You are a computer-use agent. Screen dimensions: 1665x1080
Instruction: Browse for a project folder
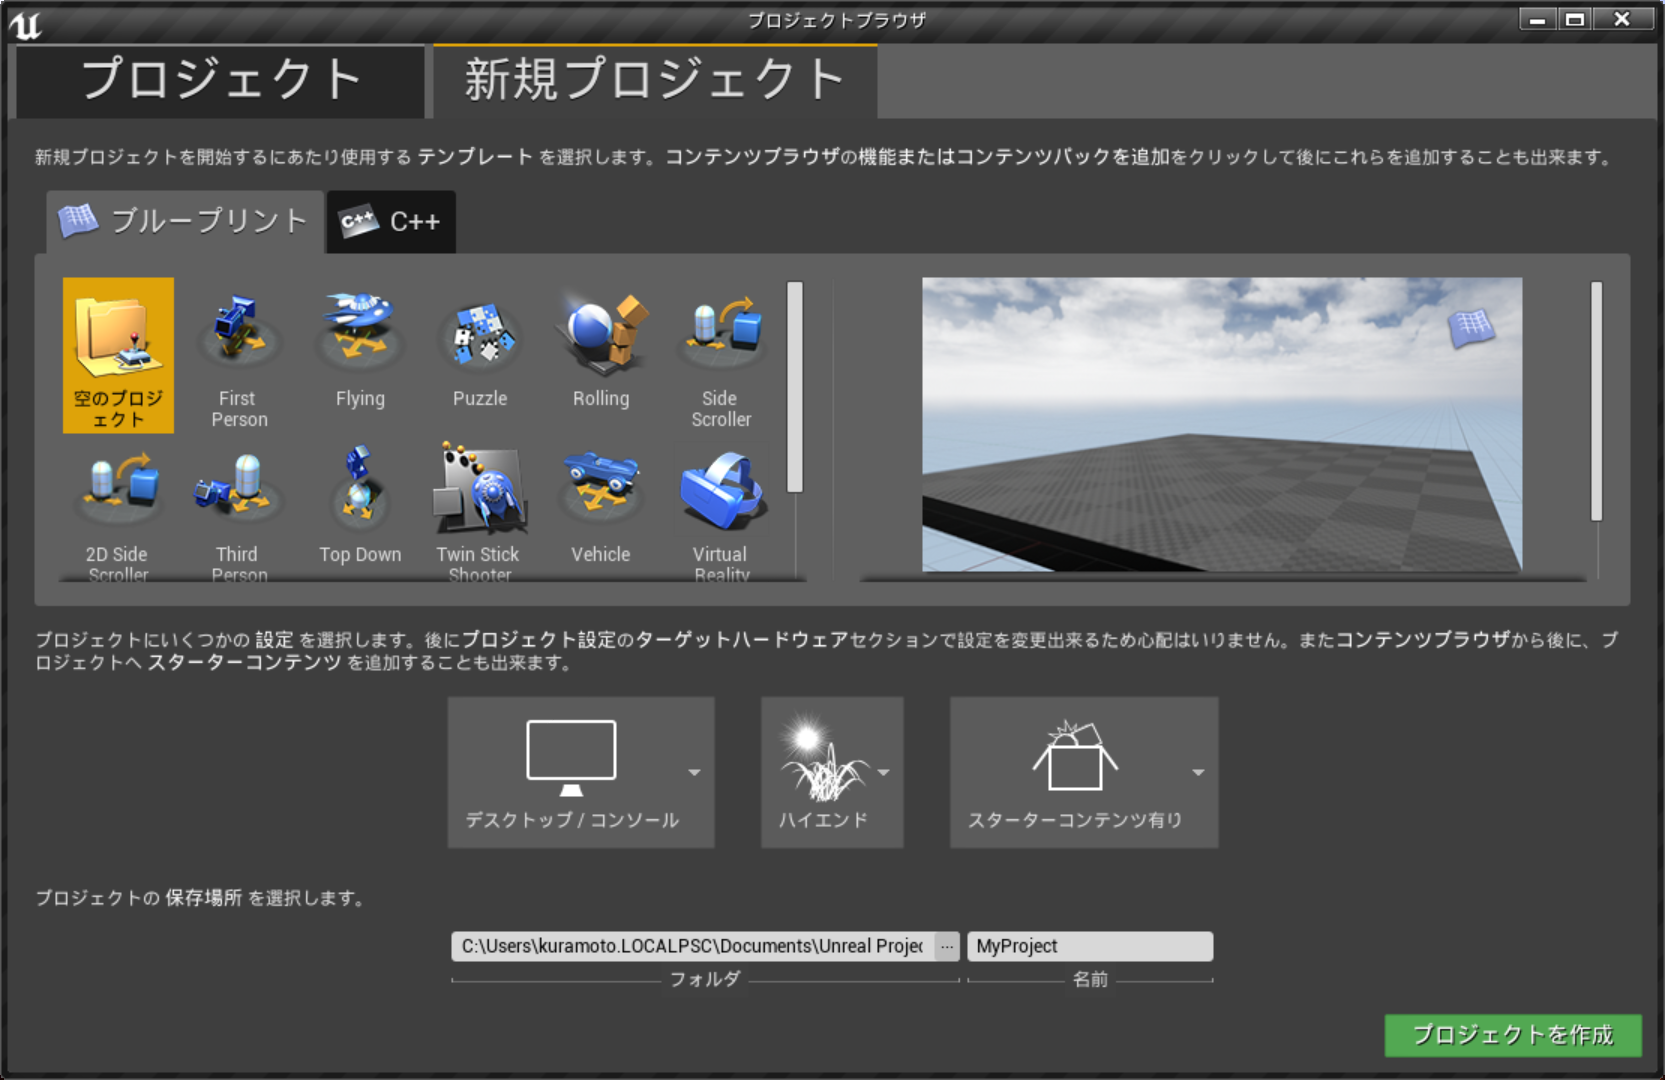946,946
